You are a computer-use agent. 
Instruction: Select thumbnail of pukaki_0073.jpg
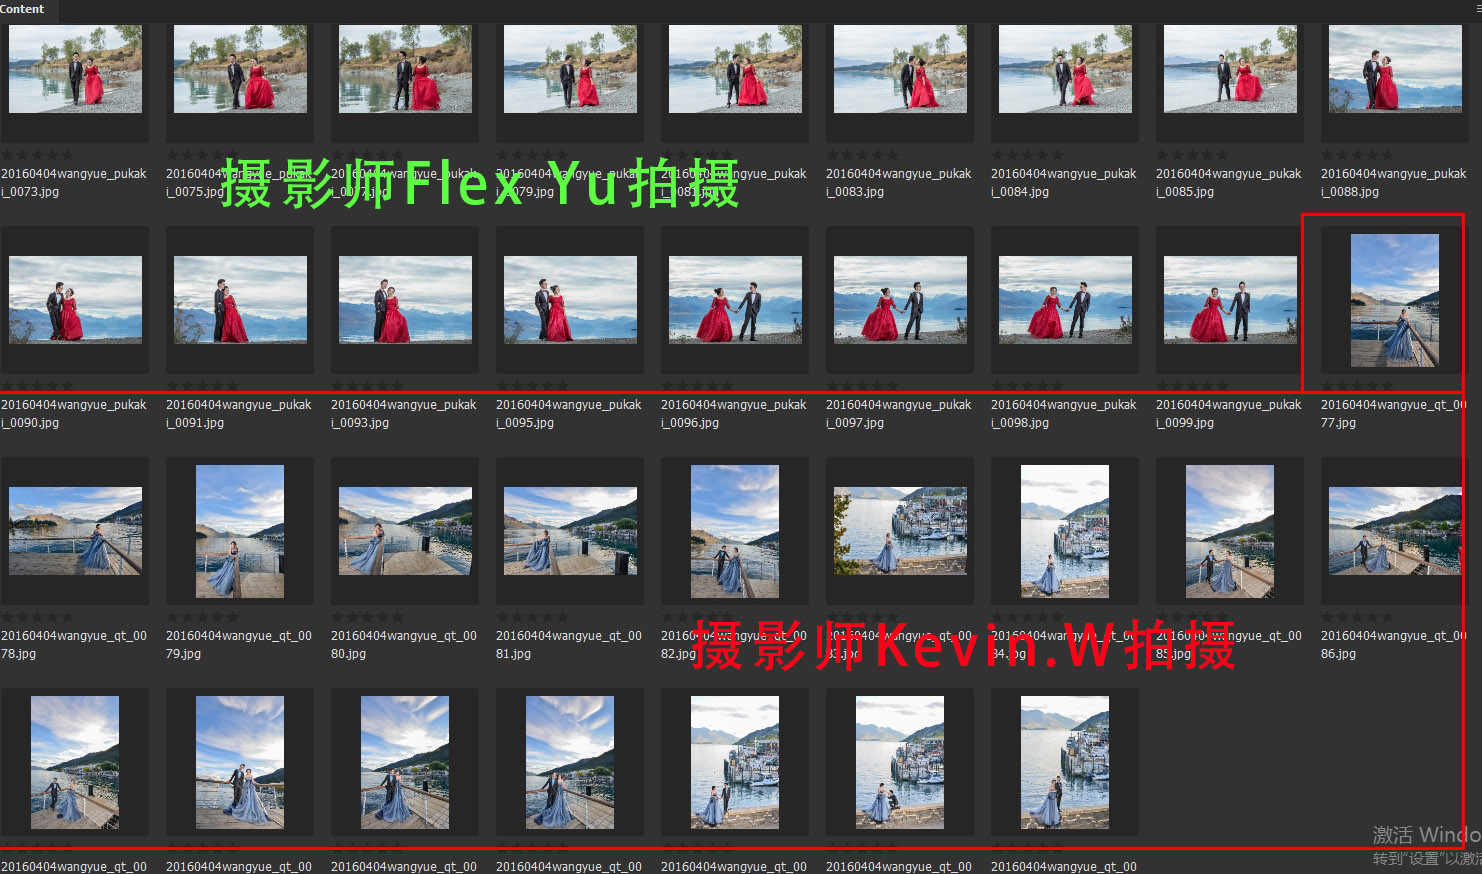click(75, 70)
